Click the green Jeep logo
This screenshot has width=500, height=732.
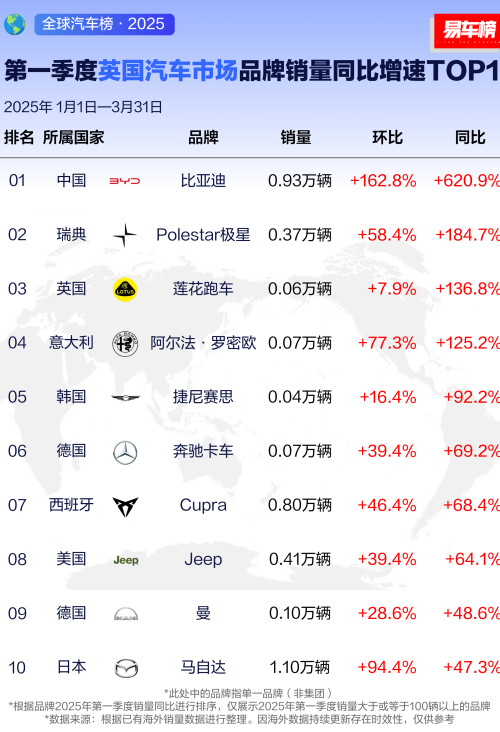(126, 560)
